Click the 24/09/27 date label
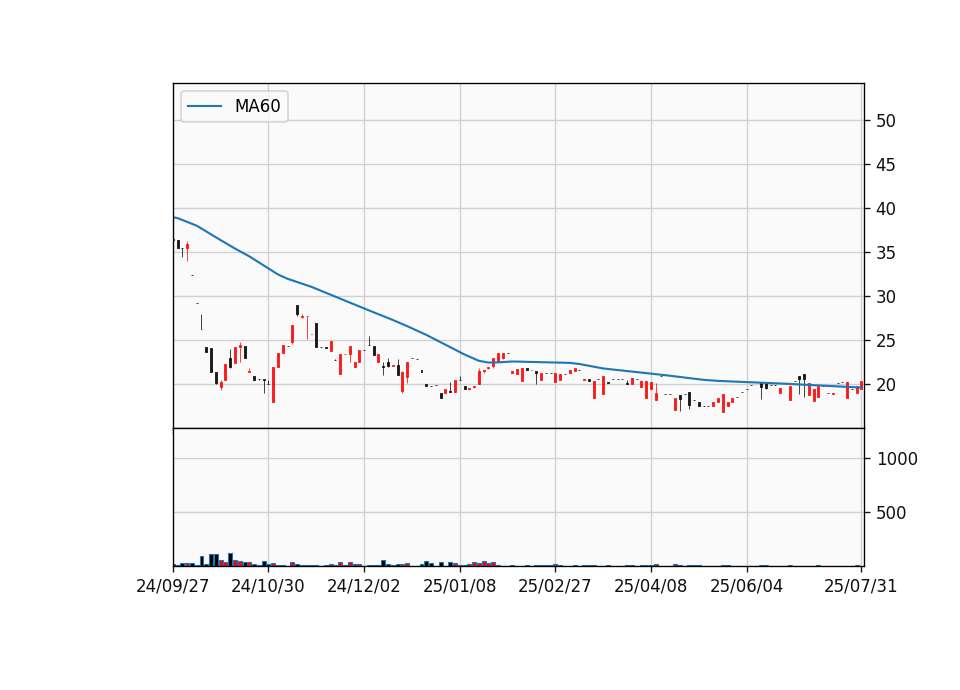The width and height of the screenshot is (960, 690). pyautogui.click(x=172, y=586)
